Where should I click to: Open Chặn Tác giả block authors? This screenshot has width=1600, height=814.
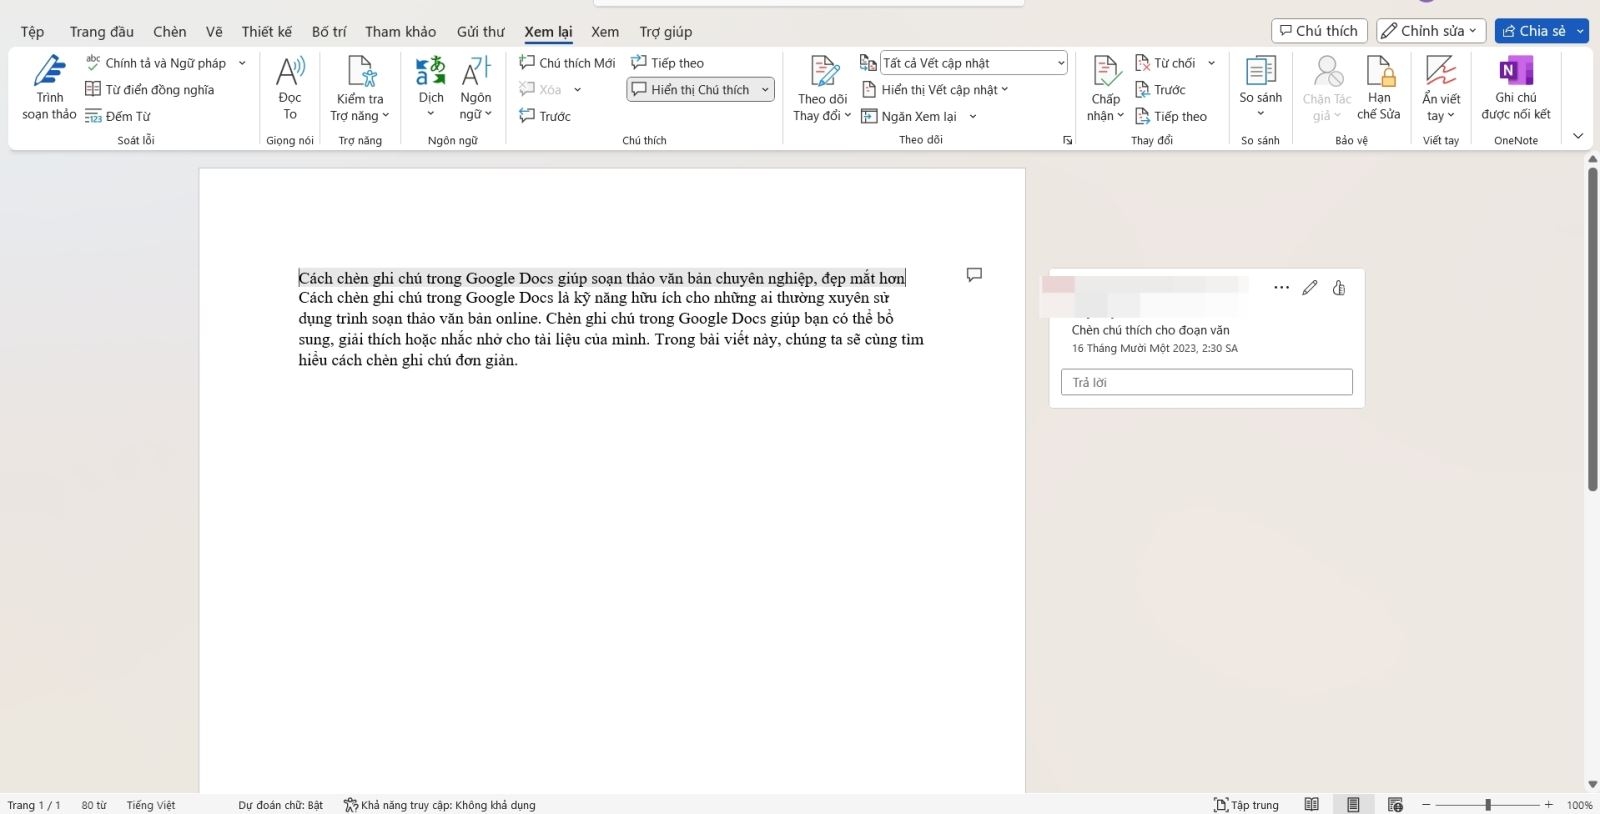click(x=1327, y=88)
